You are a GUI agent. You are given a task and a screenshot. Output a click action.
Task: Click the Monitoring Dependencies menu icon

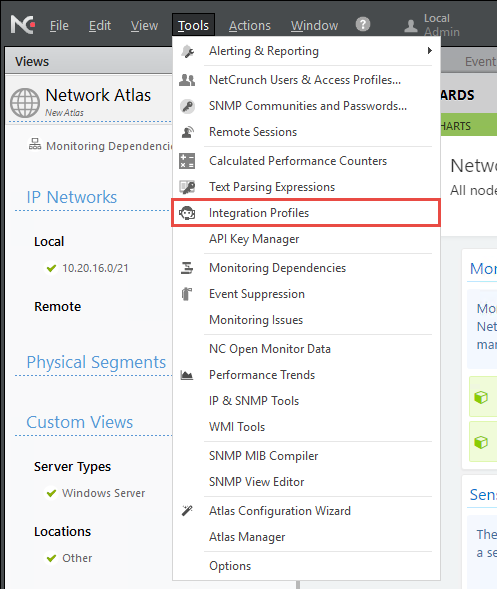tap(187, 268)
